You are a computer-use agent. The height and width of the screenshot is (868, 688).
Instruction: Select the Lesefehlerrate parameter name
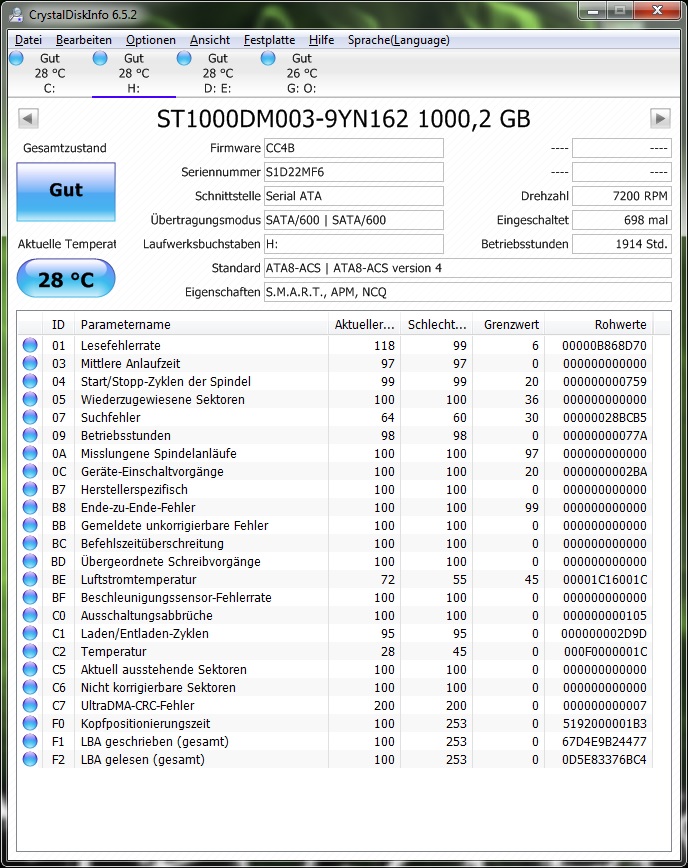point(121,345)
